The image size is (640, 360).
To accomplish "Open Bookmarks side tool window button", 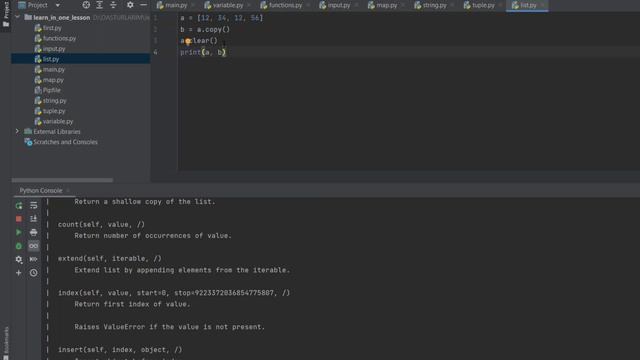I will pyautogui.click(x=6, y=343).
